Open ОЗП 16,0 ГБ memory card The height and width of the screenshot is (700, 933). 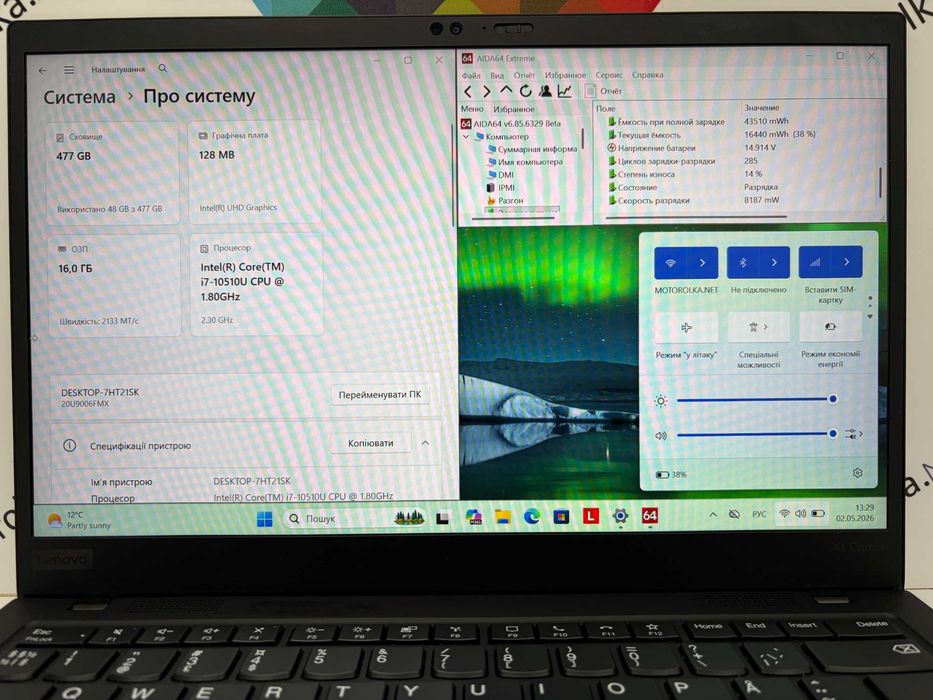[114, 286]
